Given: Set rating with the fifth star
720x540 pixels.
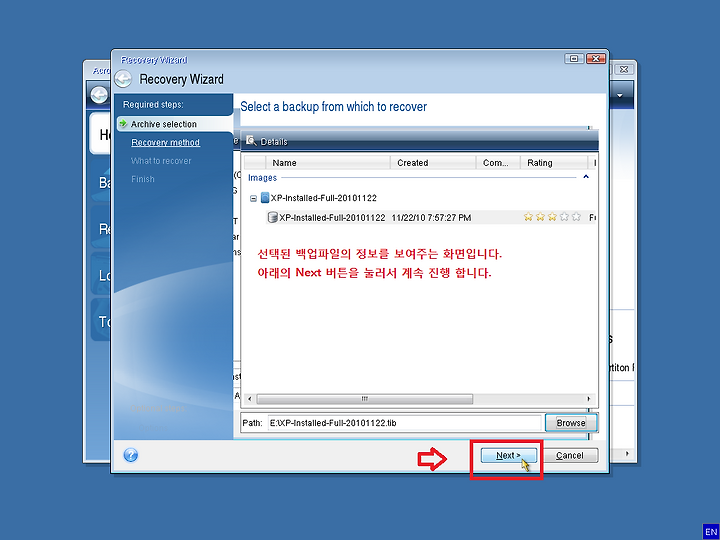Looking at the screenshot, I should pyautogui.click(x=576, y=217).
